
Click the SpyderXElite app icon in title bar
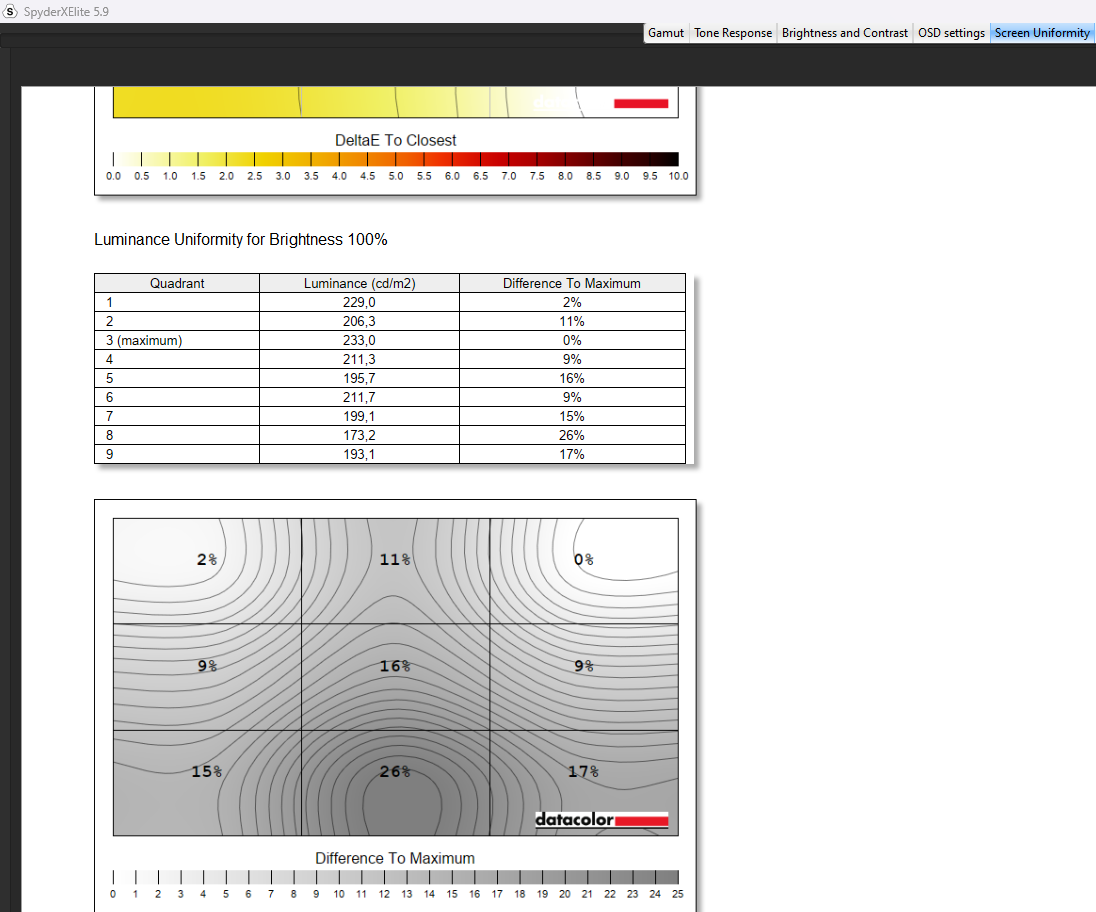[11, 11]
